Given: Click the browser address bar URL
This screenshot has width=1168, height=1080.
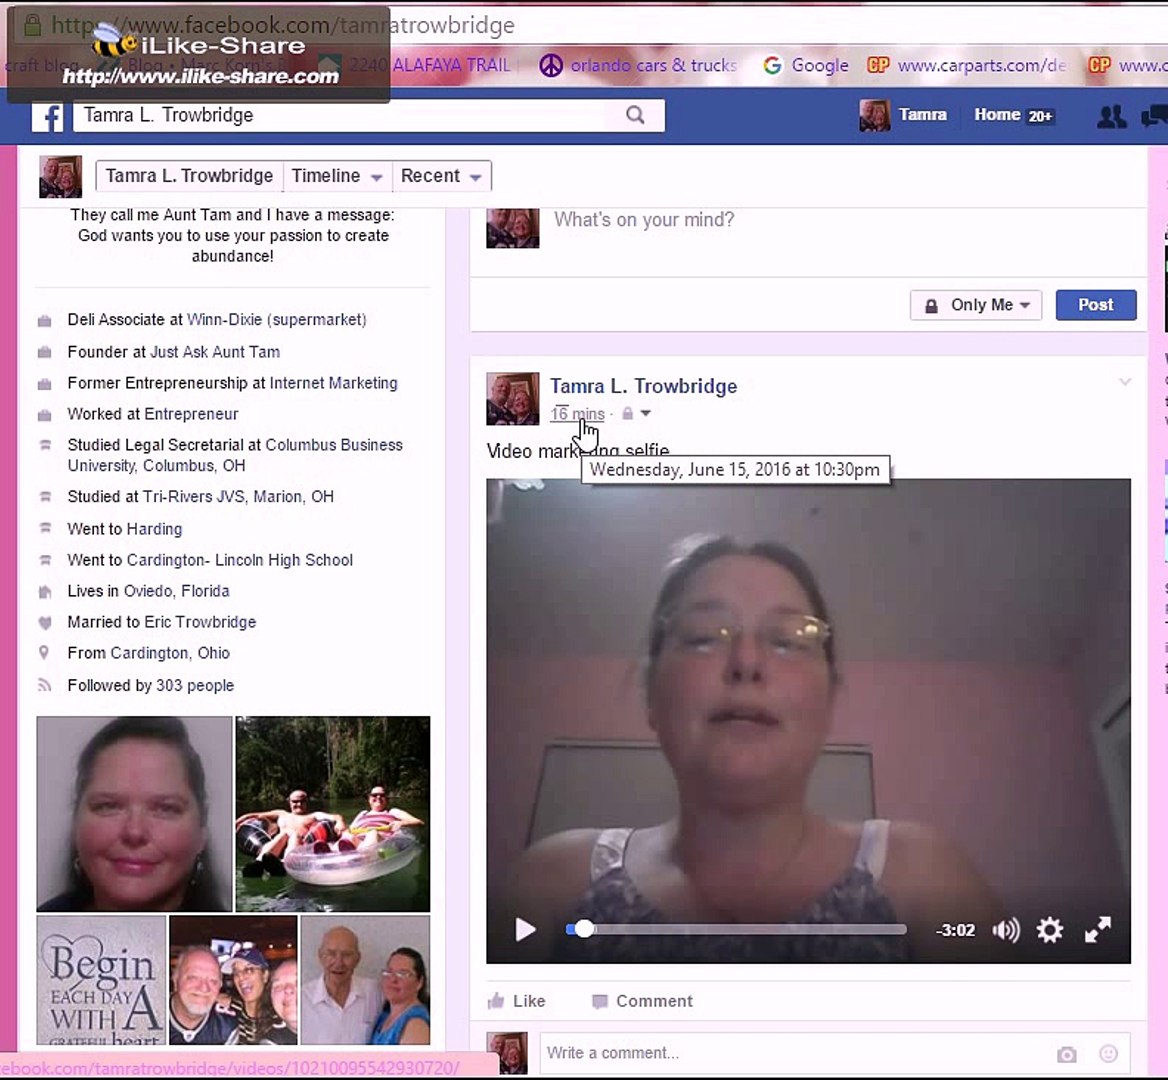Looking at the screenshot, I should pos(283,25).
